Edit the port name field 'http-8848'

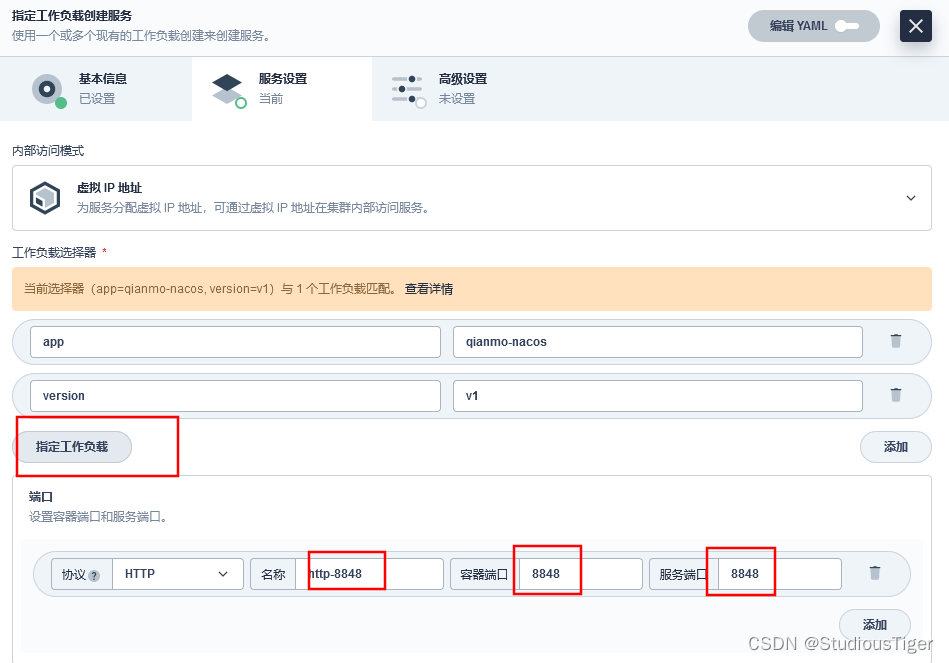click(x=369, y=574)
